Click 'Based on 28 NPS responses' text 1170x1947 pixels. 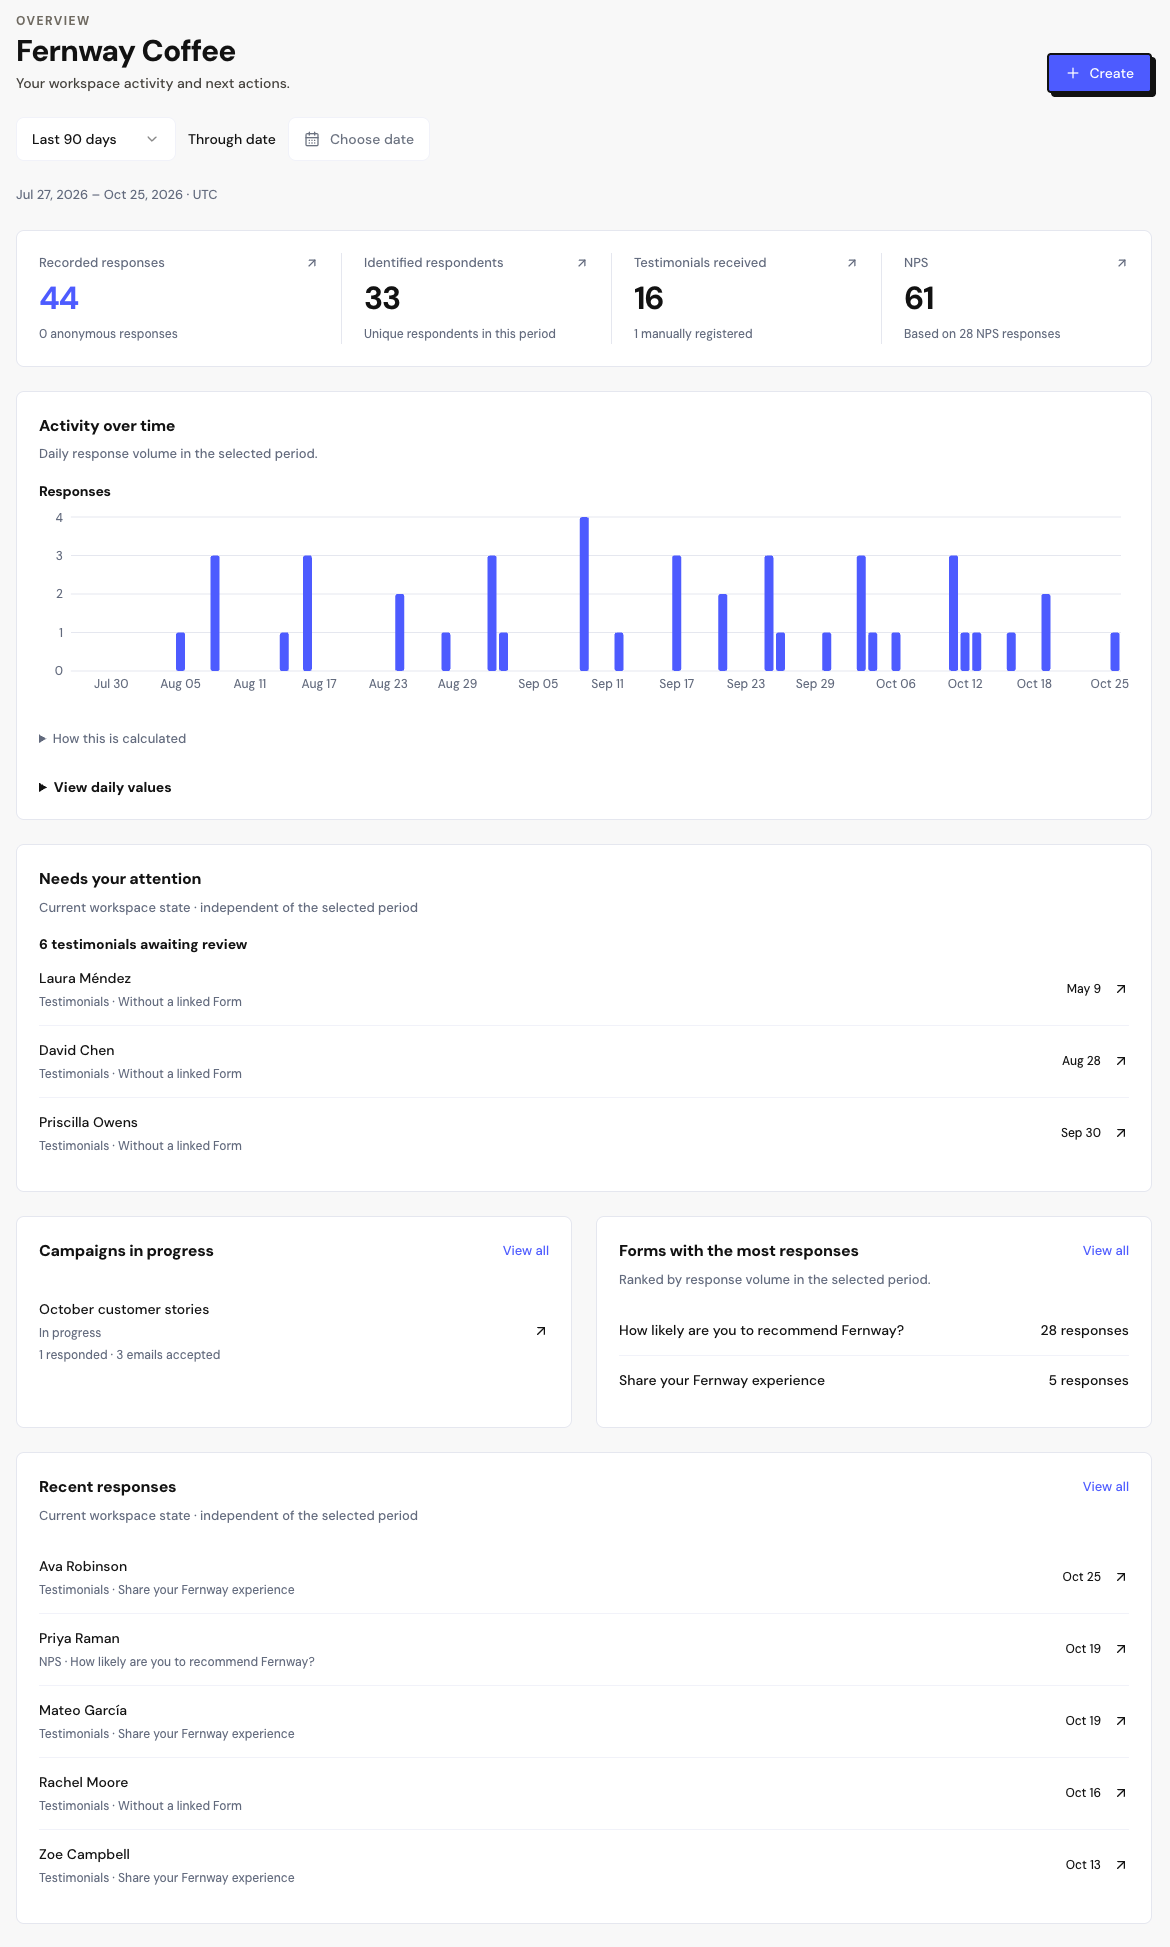pos(982,334)
